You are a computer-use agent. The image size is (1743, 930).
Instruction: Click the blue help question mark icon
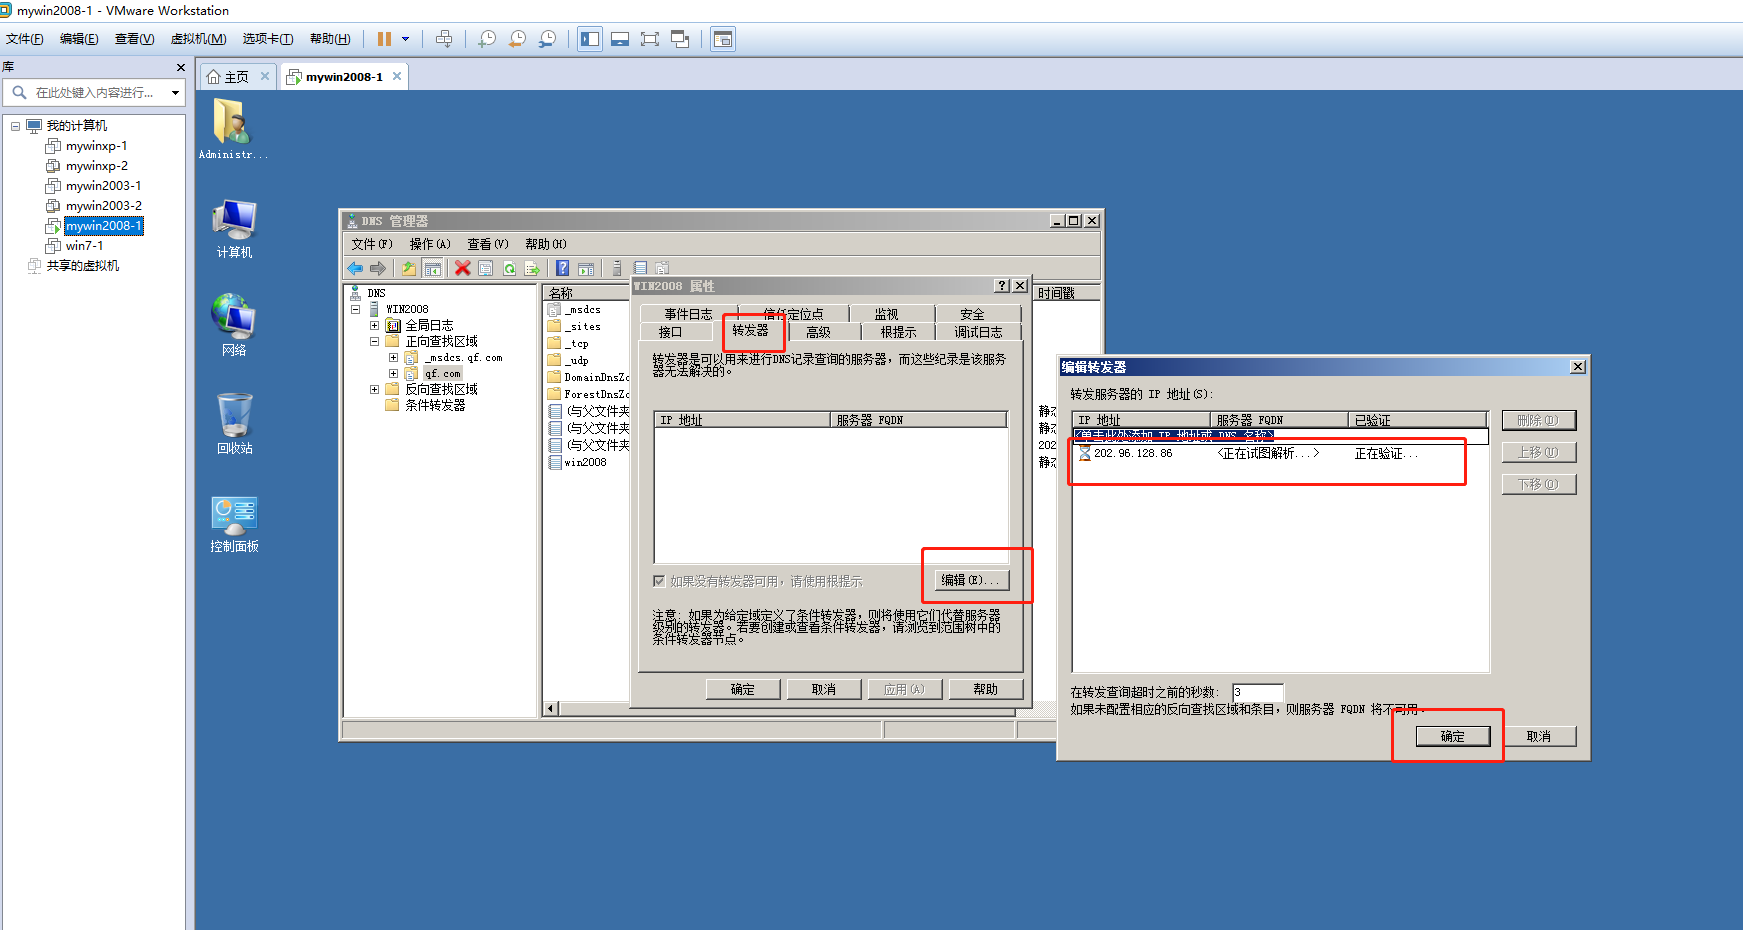pyautogui.click(x=563, y=268)
